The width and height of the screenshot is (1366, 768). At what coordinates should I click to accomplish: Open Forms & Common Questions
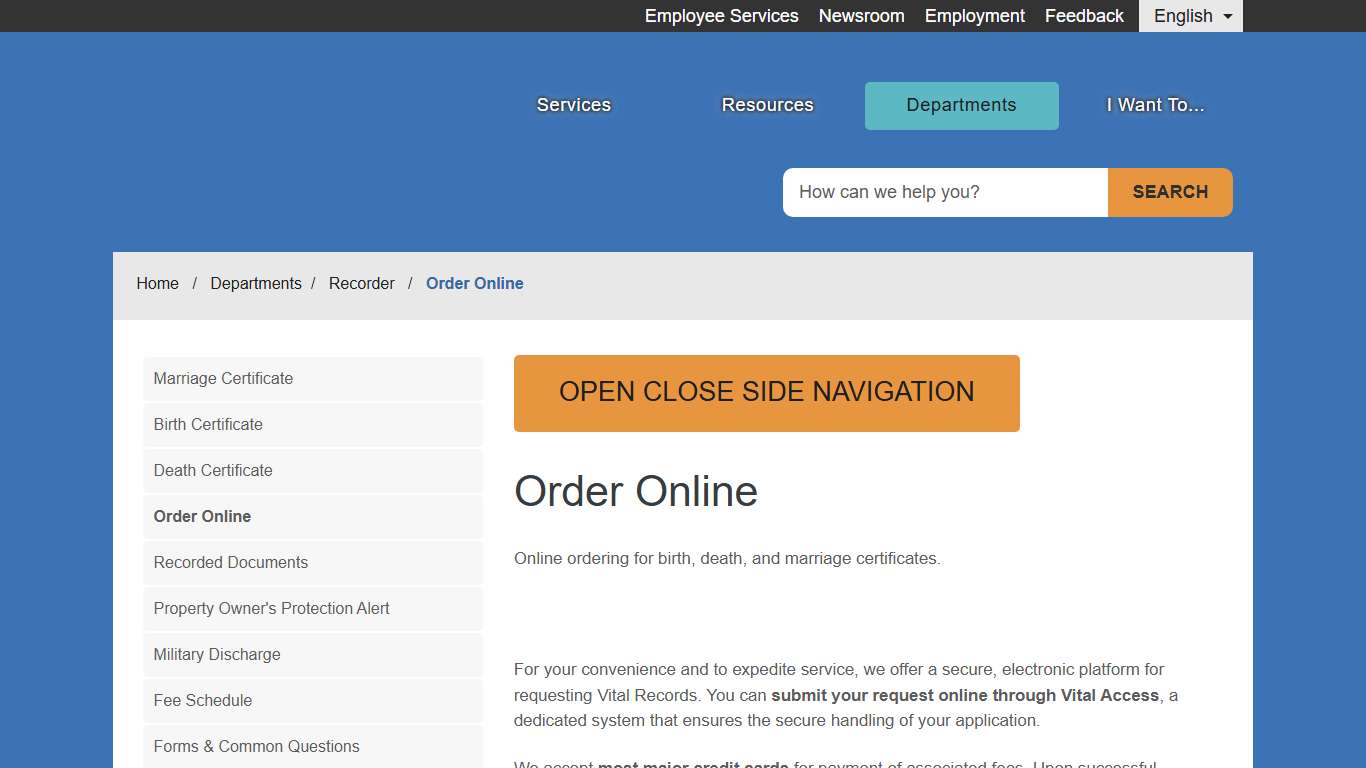[256, 746]
